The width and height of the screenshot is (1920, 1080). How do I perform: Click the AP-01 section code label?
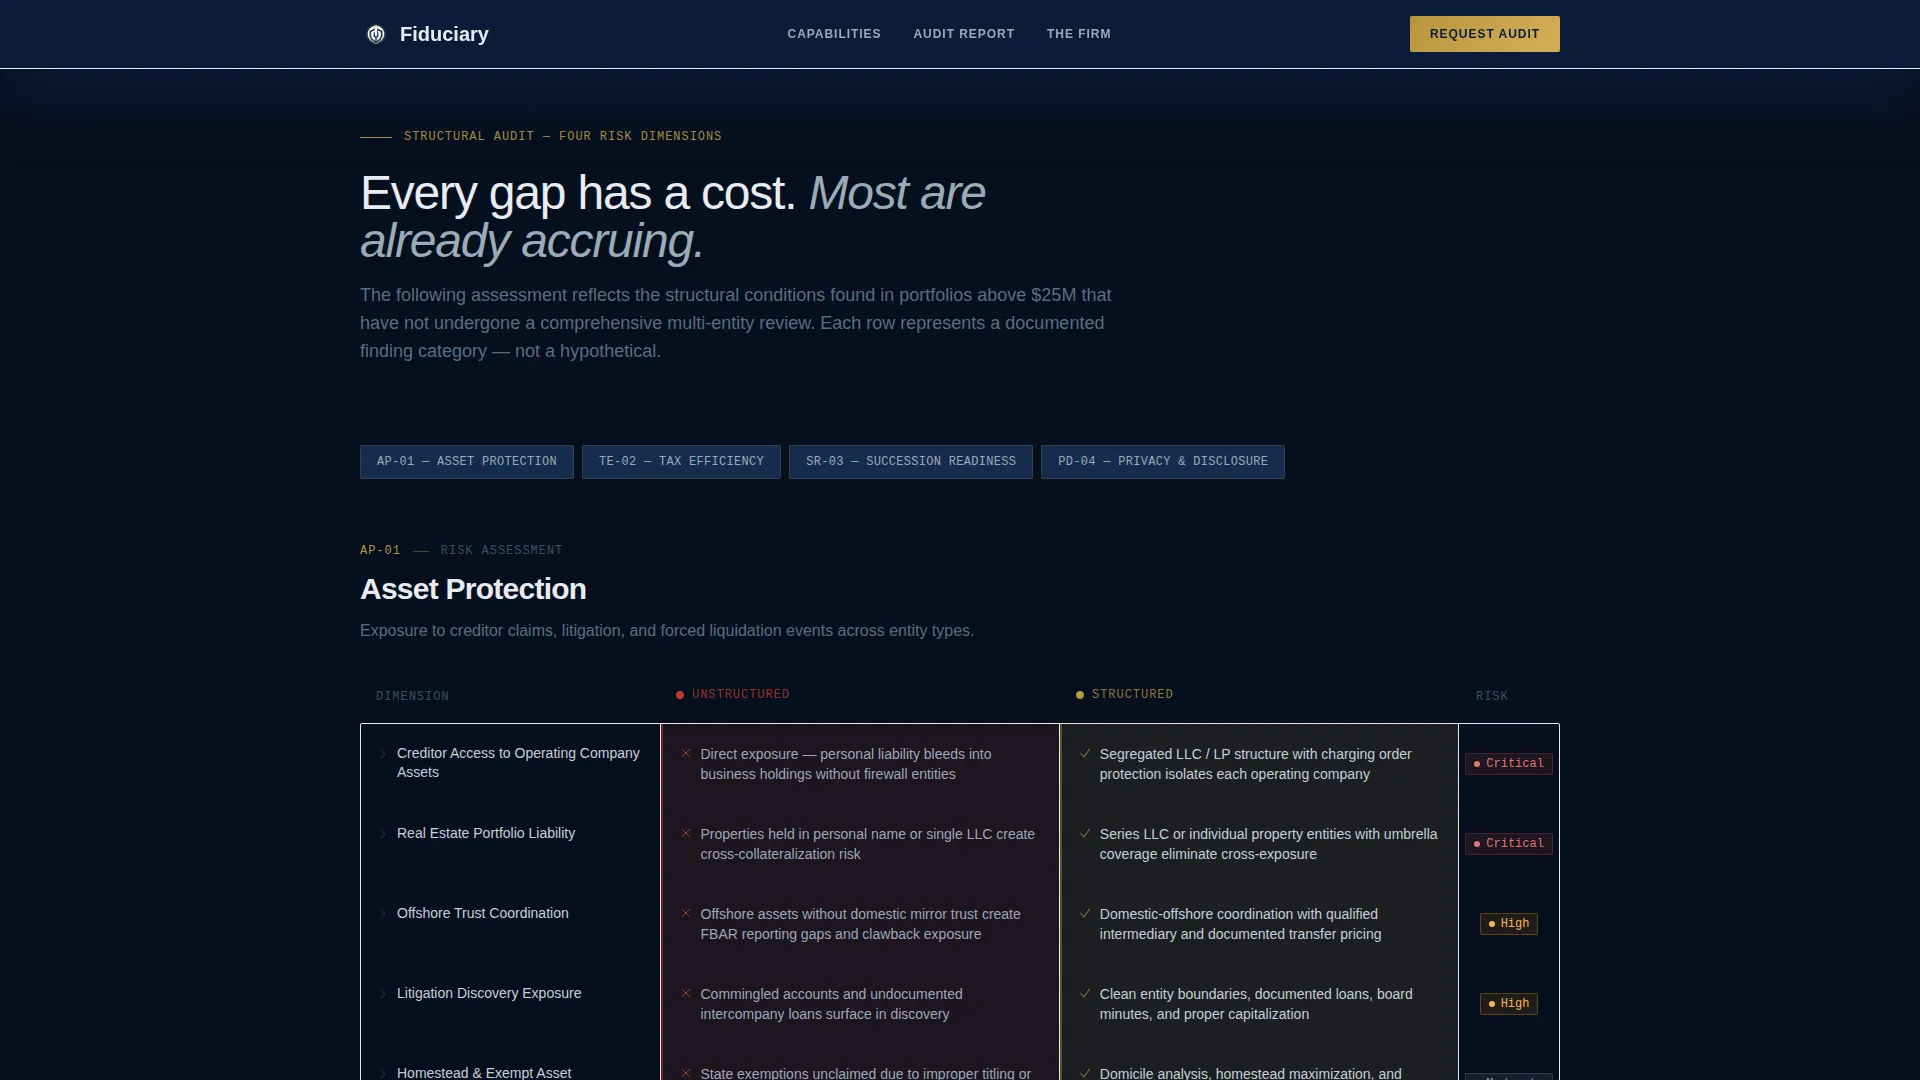coord(380,551)
